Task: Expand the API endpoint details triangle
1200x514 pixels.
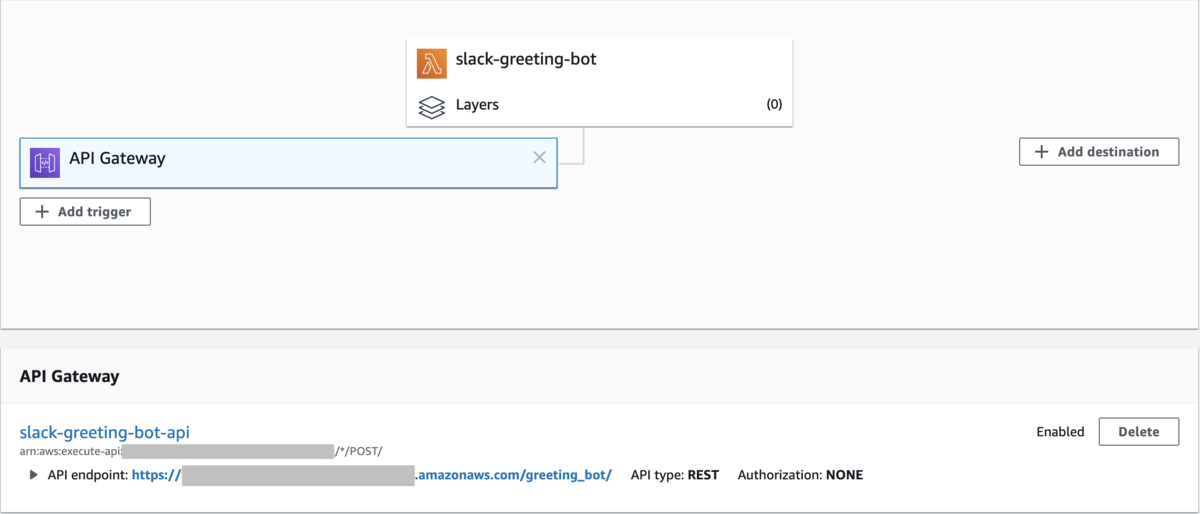Action: click(x=34, y=475)
